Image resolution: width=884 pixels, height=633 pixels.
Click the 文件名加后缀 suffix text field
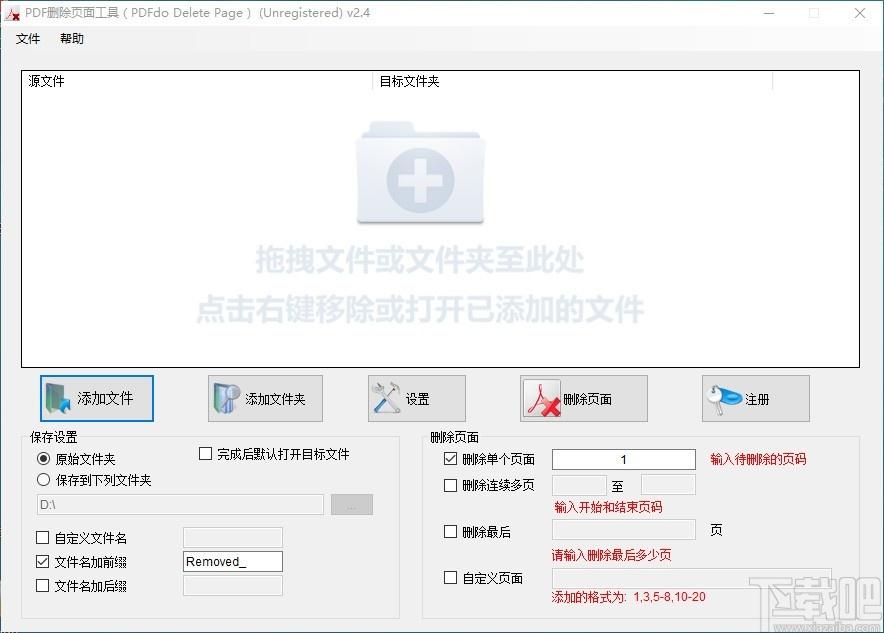click(233, 586)
